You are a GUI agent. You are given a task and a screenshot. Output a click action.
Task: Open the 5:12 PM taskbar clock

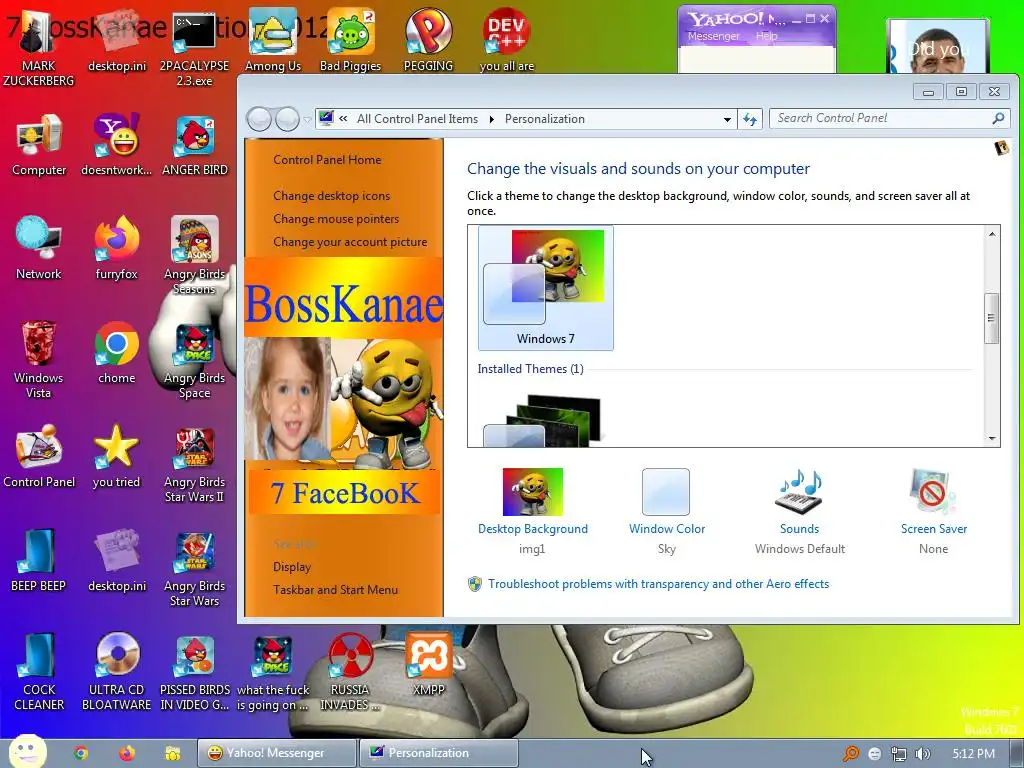click(973, 754)
